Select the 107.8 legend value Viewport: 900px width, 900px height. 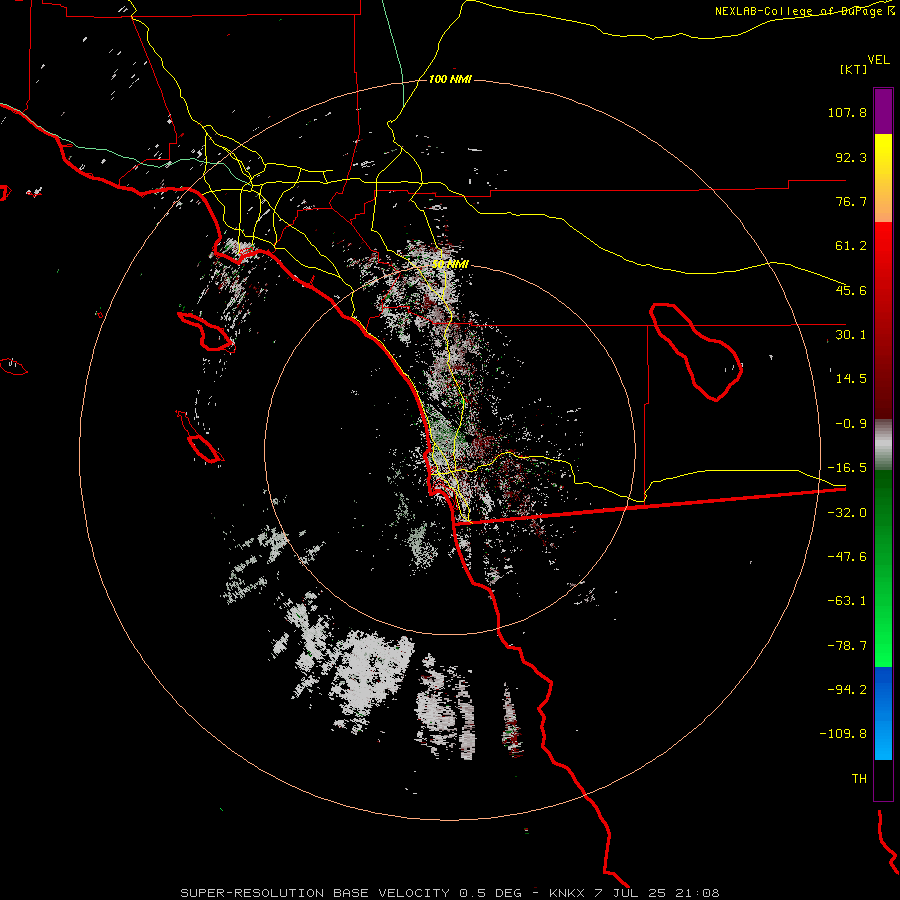click(847, 112)
